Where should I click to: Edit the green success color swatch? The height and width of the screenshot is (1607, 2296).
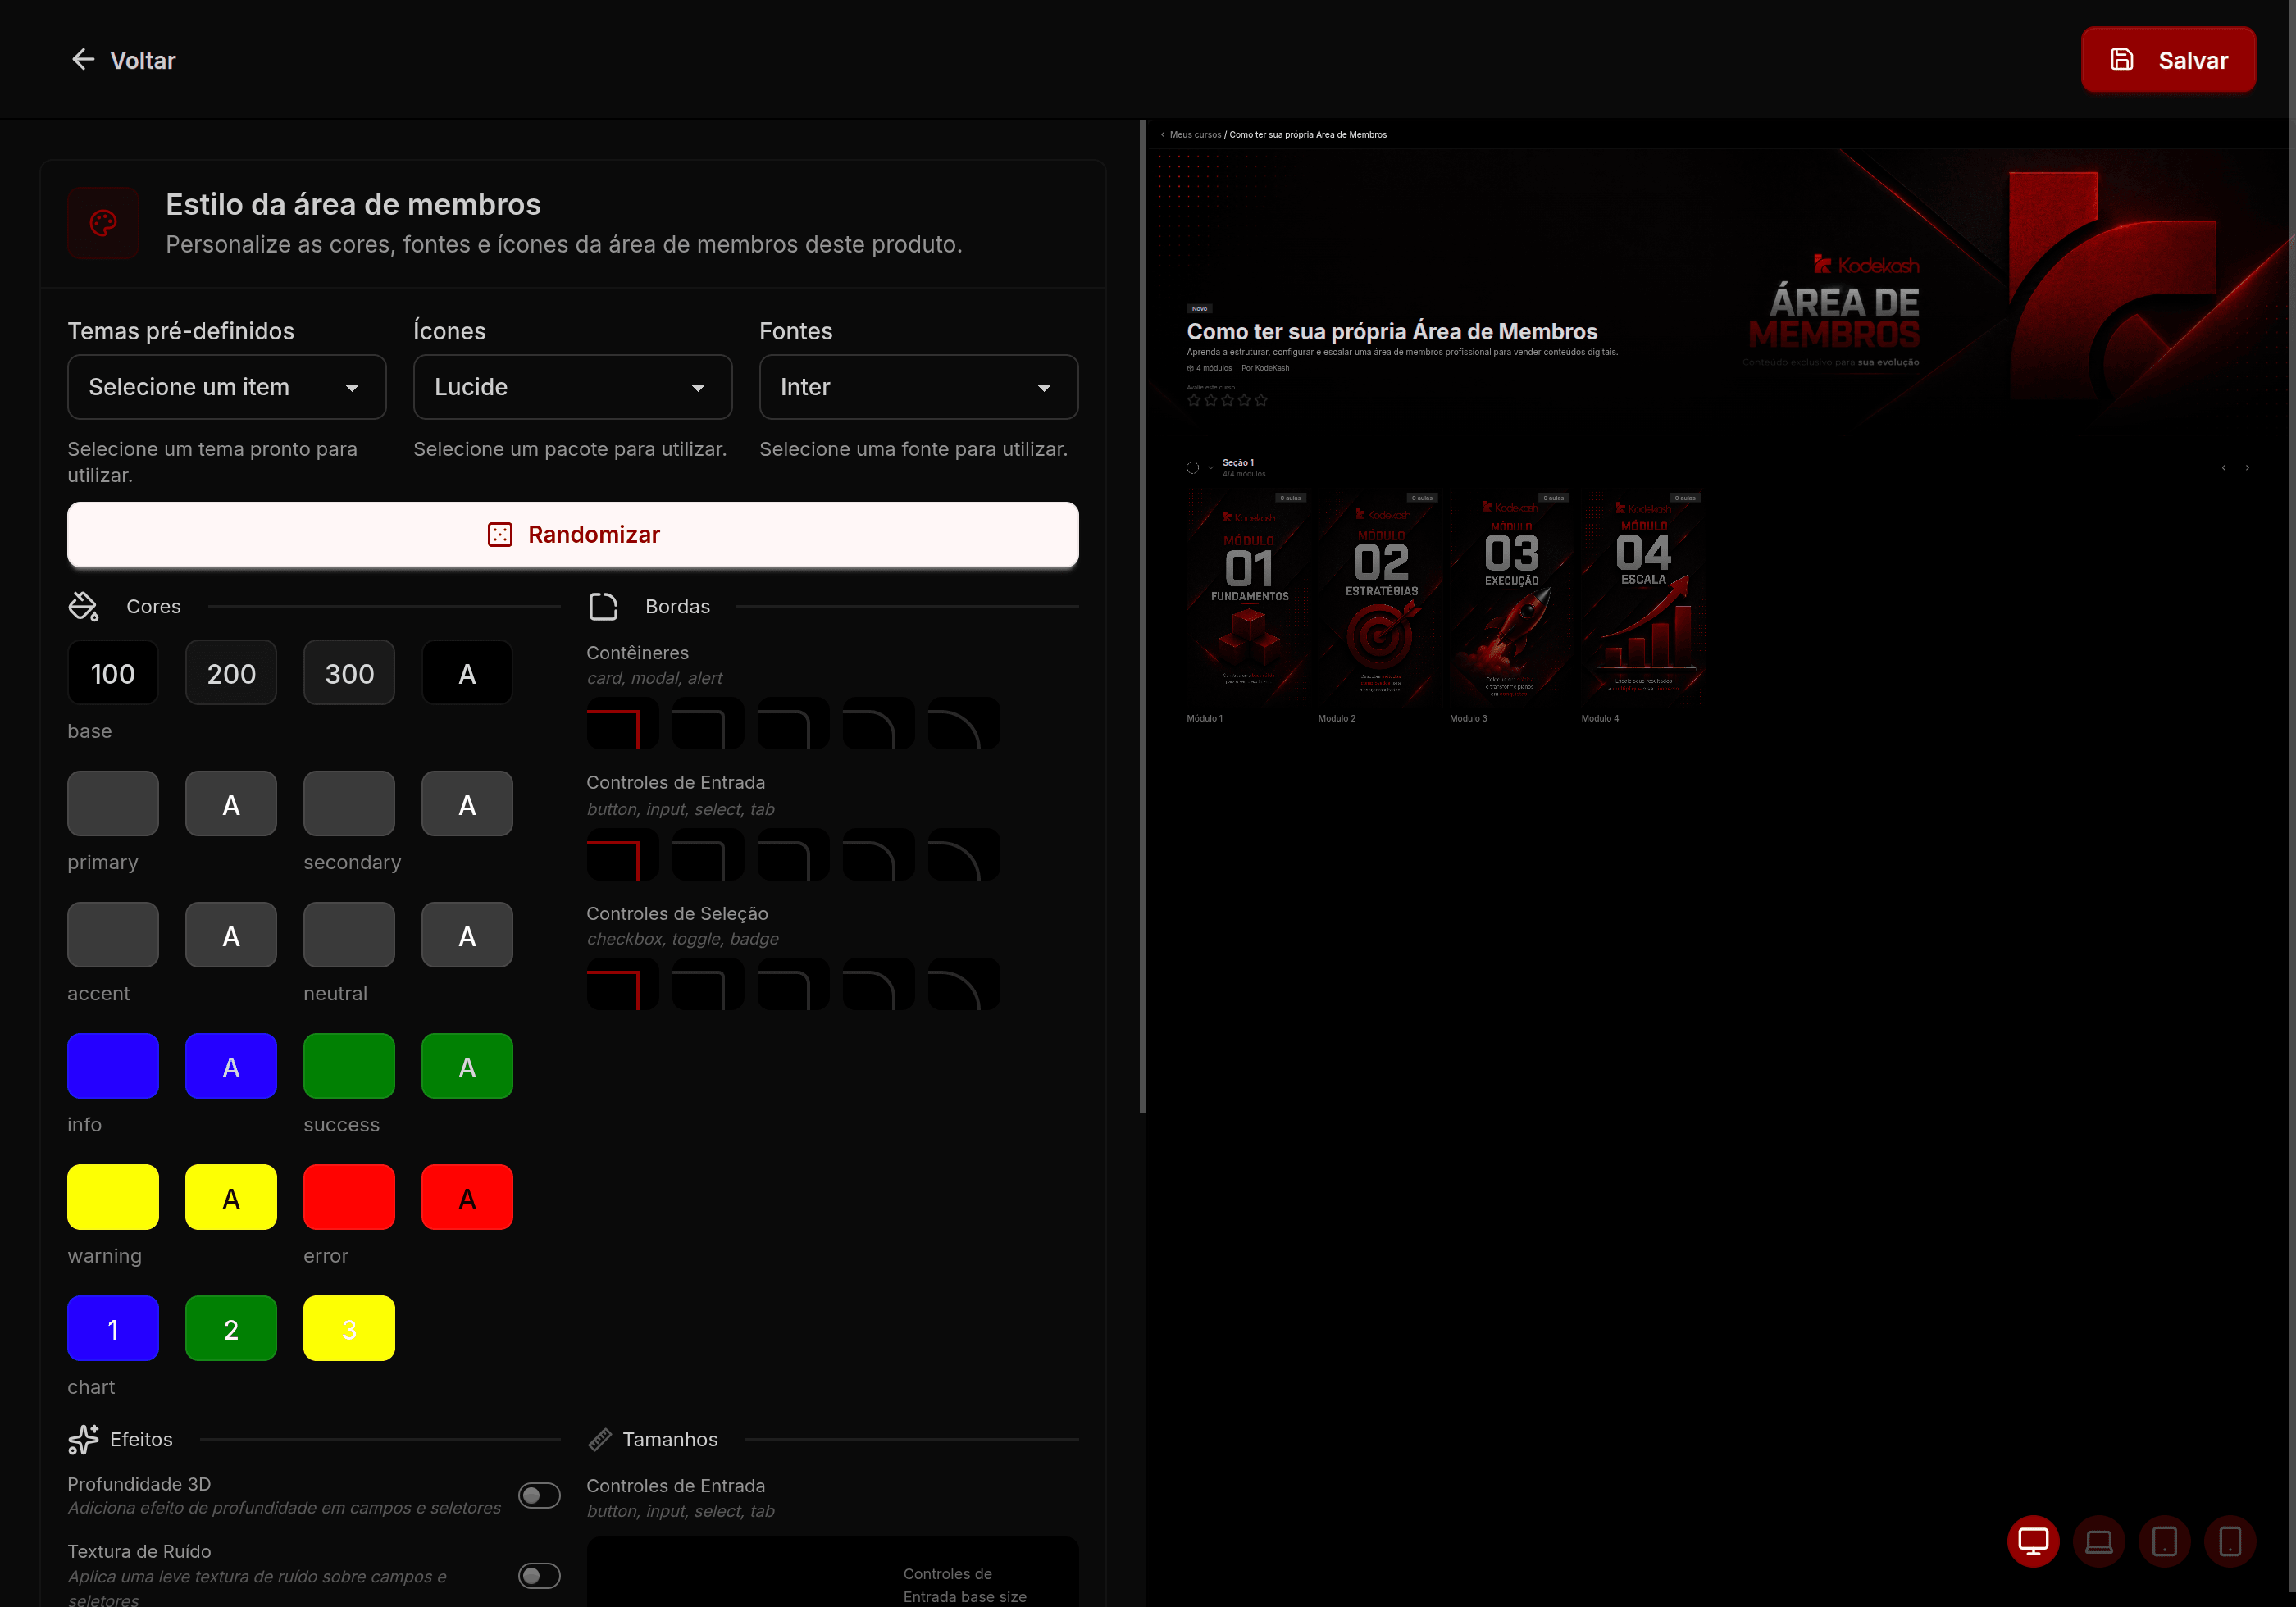point(349,1066)
